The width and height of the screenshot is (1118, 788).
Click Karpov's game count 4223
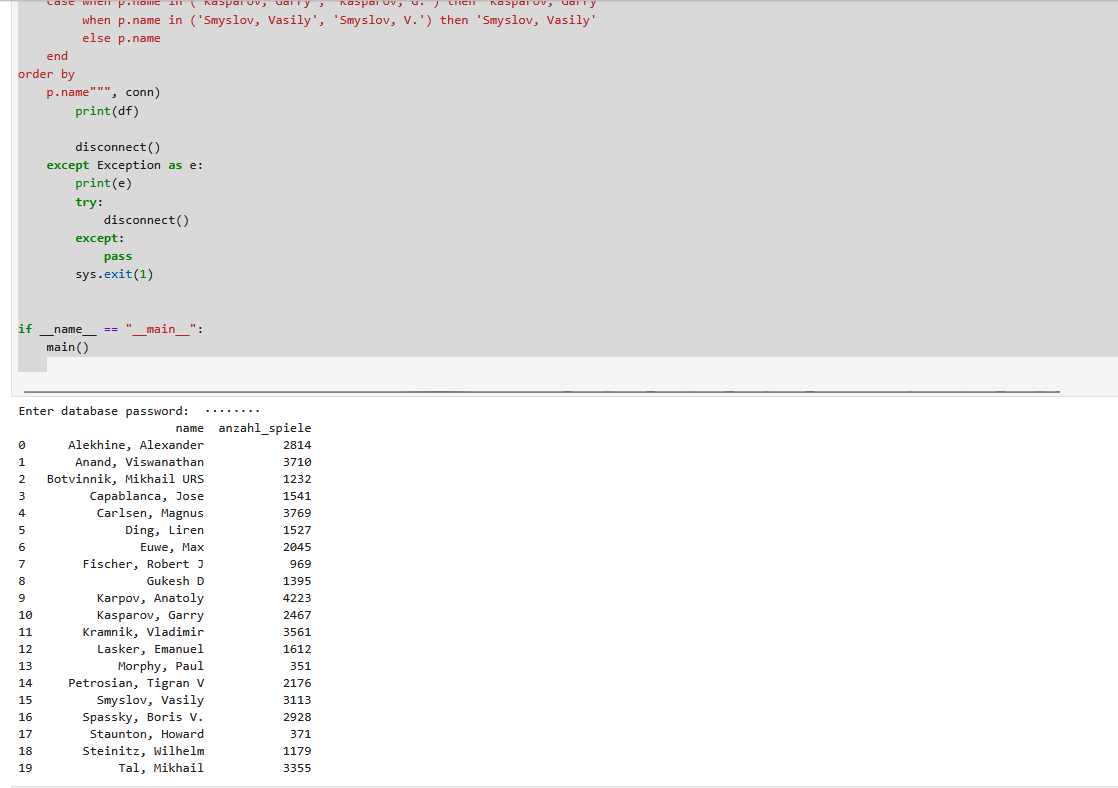[x=297, y=598]
